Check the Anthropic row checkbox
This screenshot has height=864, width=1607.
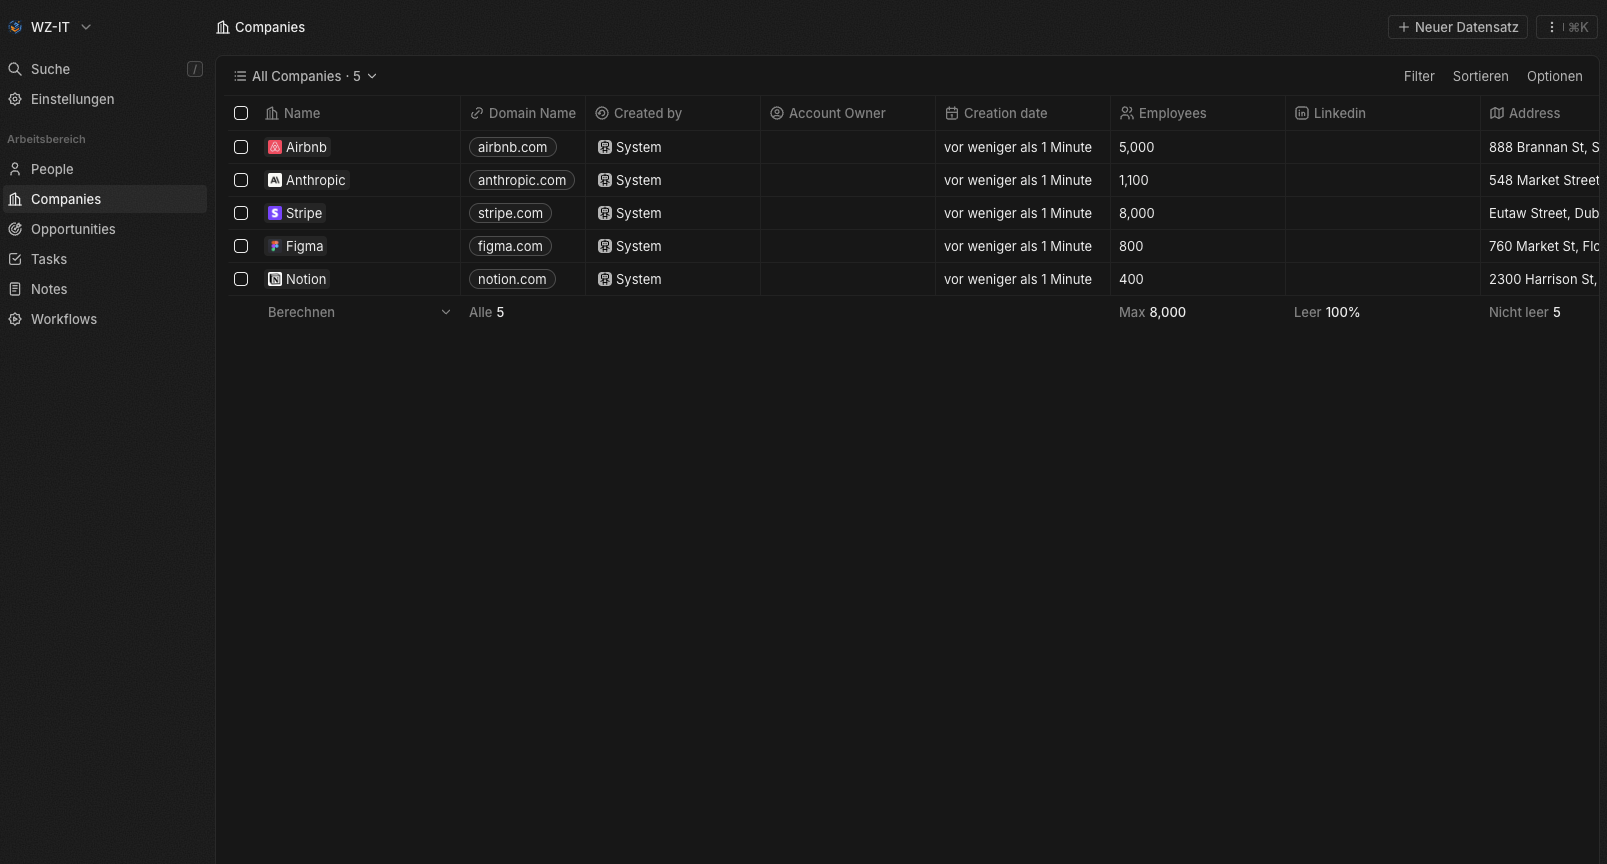tap(241, 180)
